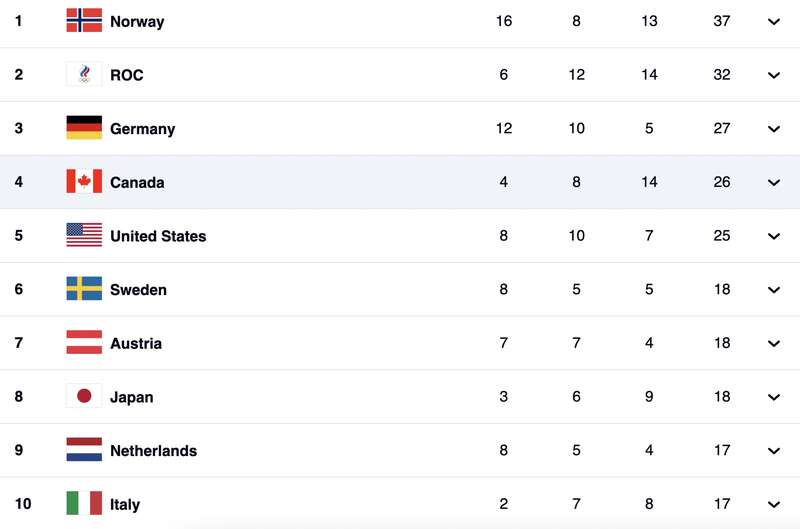Click the Sweden flag icon
800x529 pixels.
(x=84, y=289)
